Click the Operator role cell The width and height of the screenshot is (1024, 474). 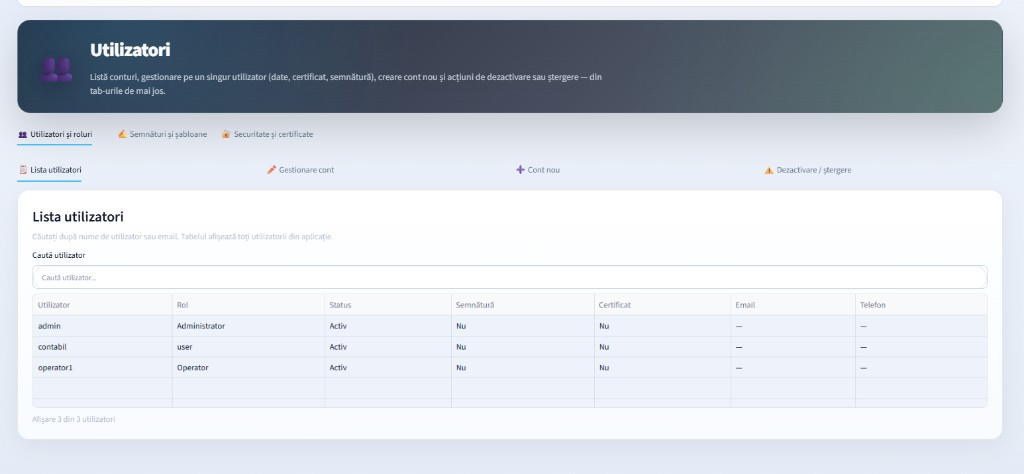pyautogui.click(x=248, y=368)
